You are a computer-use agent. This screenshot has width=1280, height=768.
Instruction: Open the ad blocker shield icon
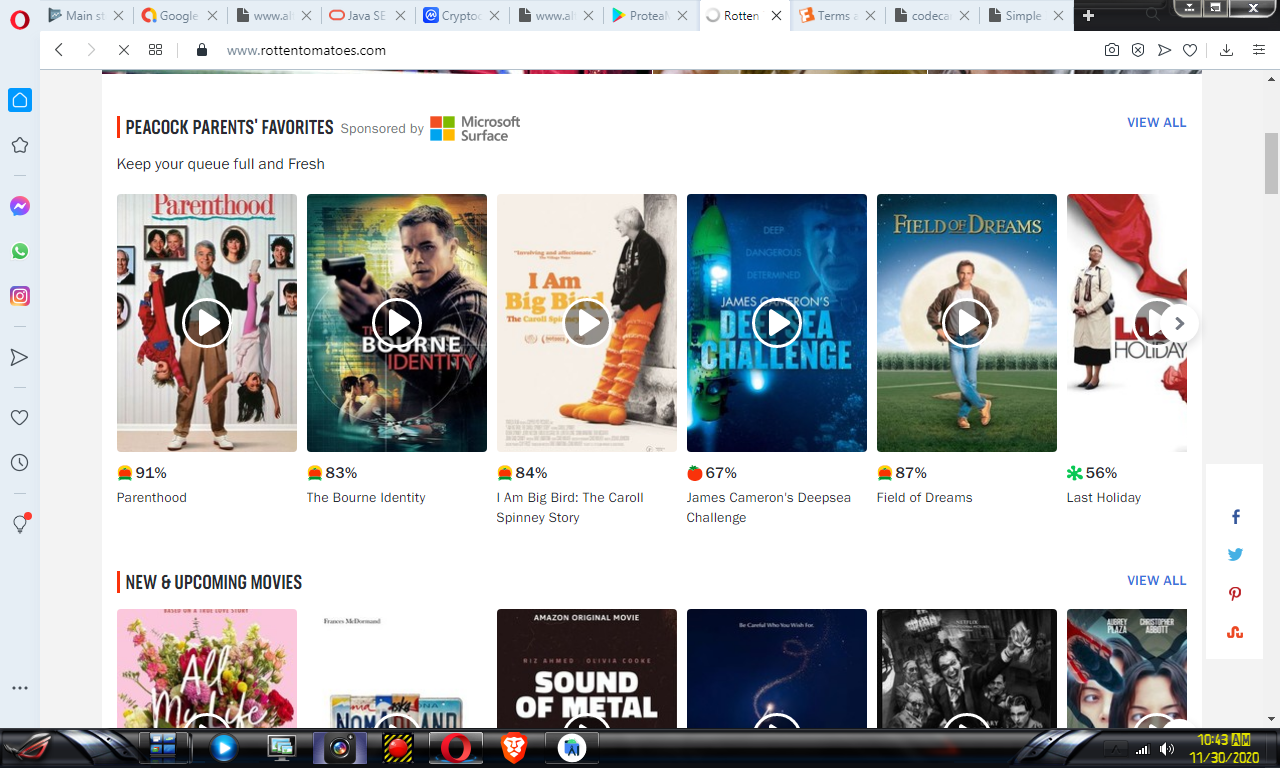pos(1138,50)
